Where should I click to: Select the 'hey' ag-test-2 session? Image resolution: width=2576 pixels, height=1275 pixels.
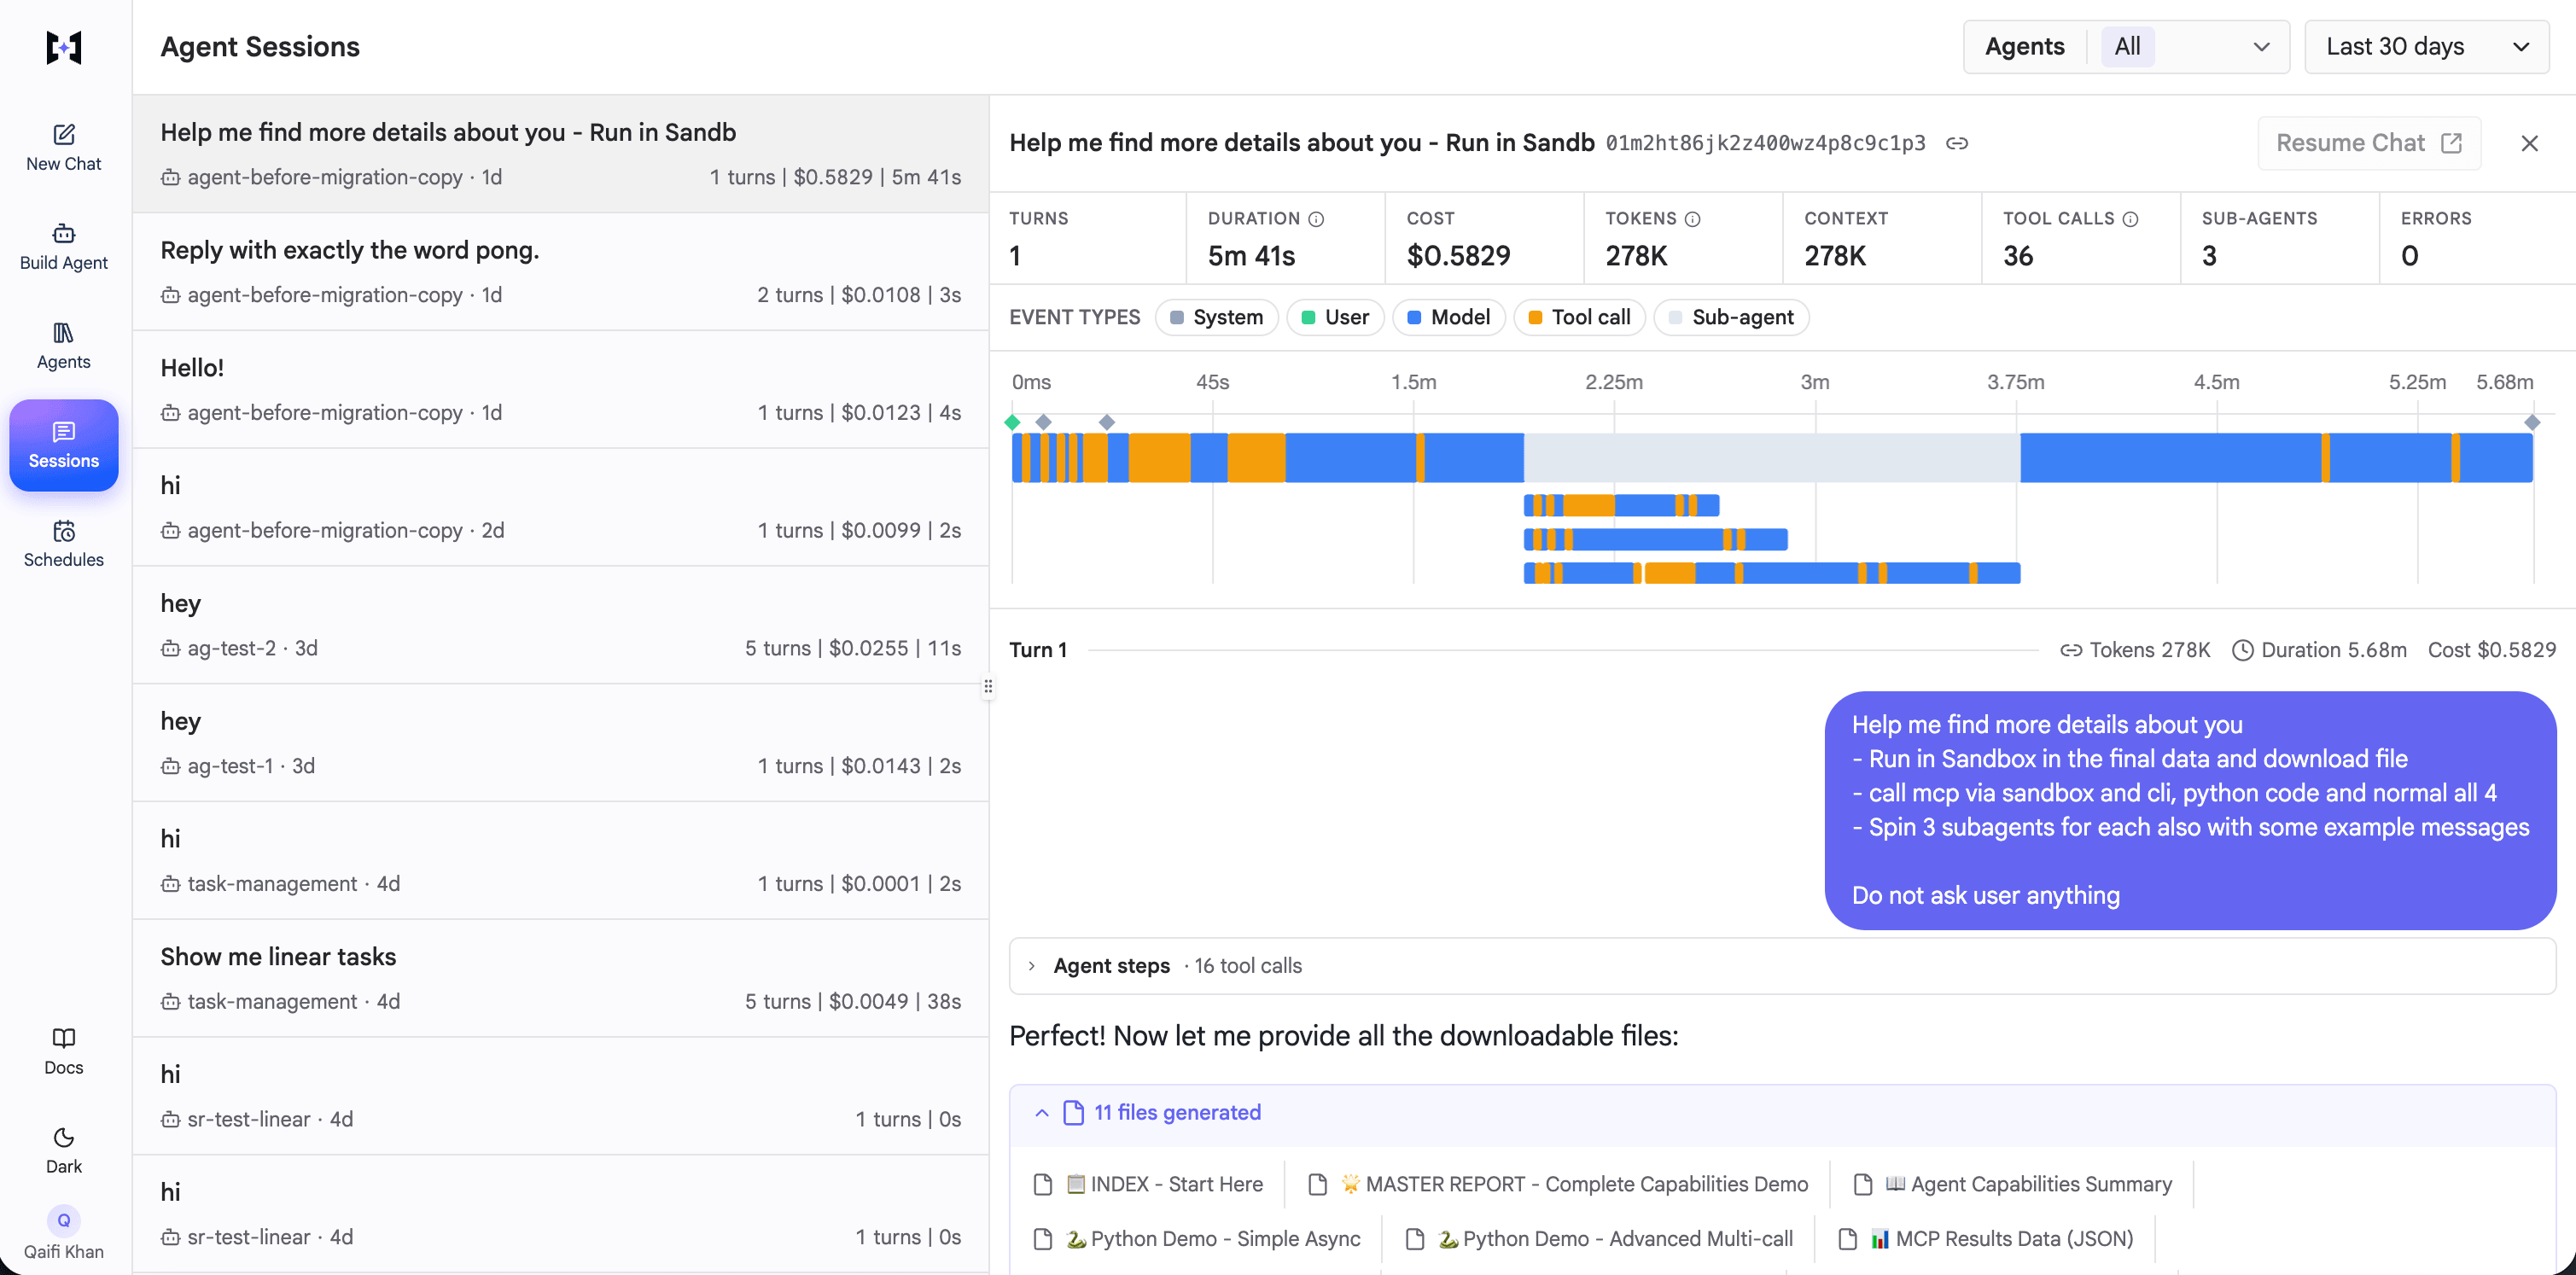click(x=560, y=625)
